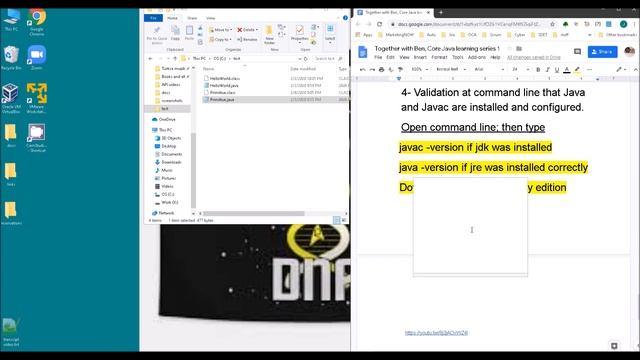The image size is (640, 360).
Task: Print the Google Docs document
Action: pyautogui.click(x=381, y=70)
